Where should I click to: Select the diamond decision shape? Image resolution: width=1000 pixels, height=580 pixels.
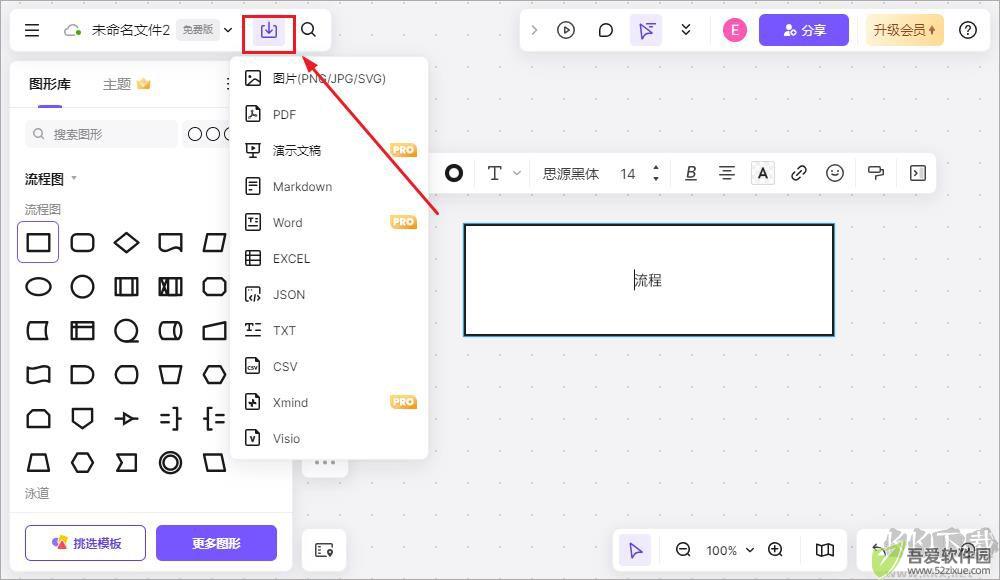pos(126,242)
